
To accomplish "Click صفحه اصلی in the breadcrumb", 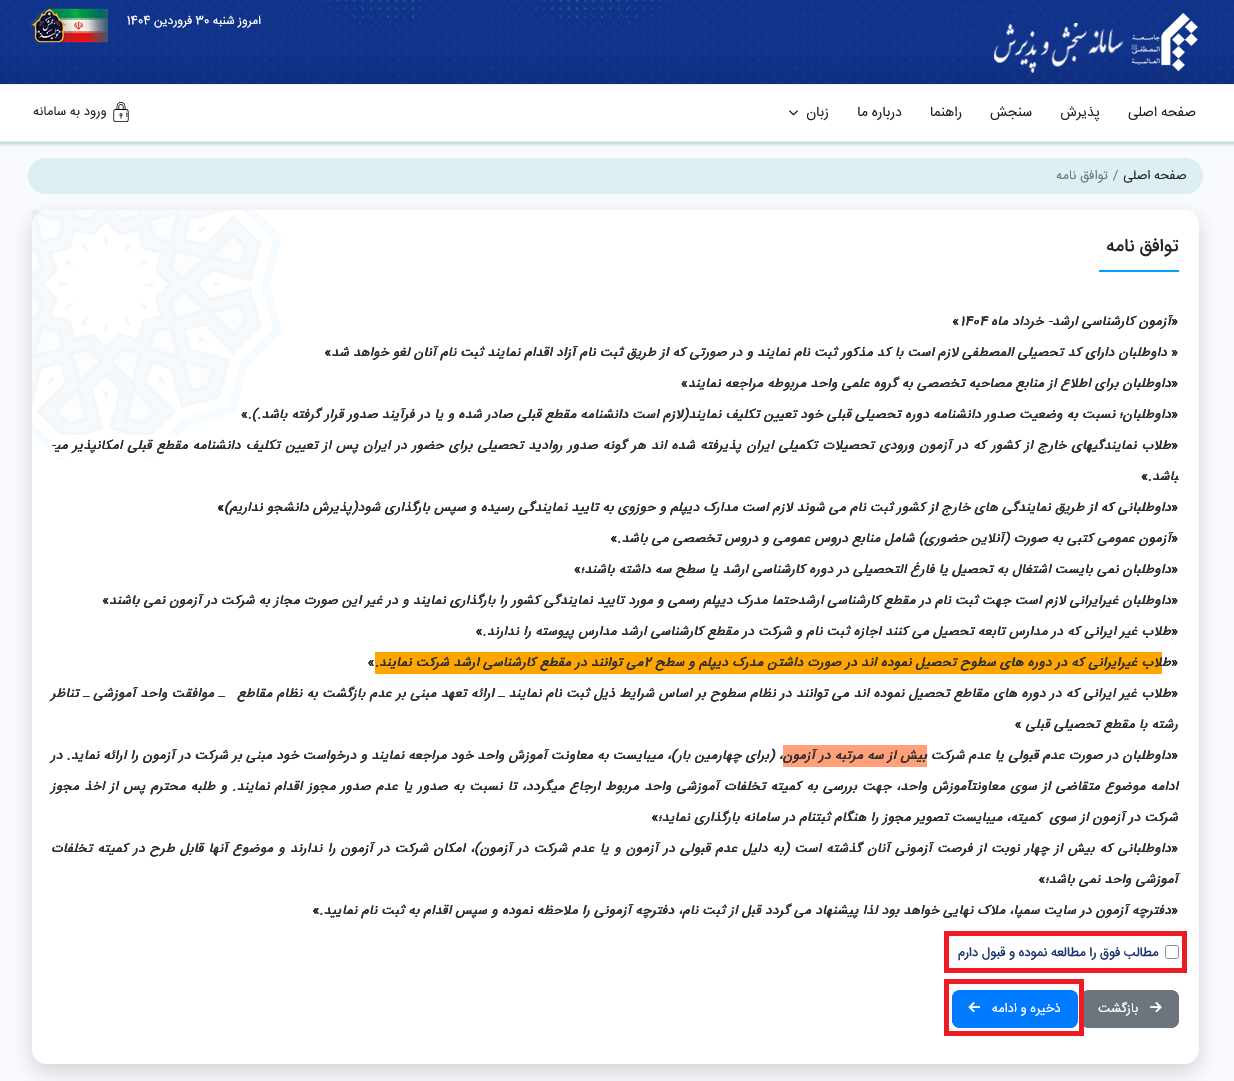I will pos(1154,175).
